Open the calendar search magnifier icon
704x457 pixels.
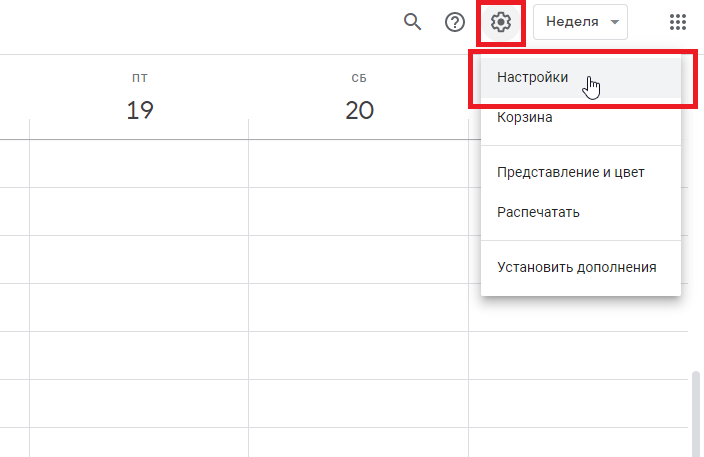tap(412, 22)
